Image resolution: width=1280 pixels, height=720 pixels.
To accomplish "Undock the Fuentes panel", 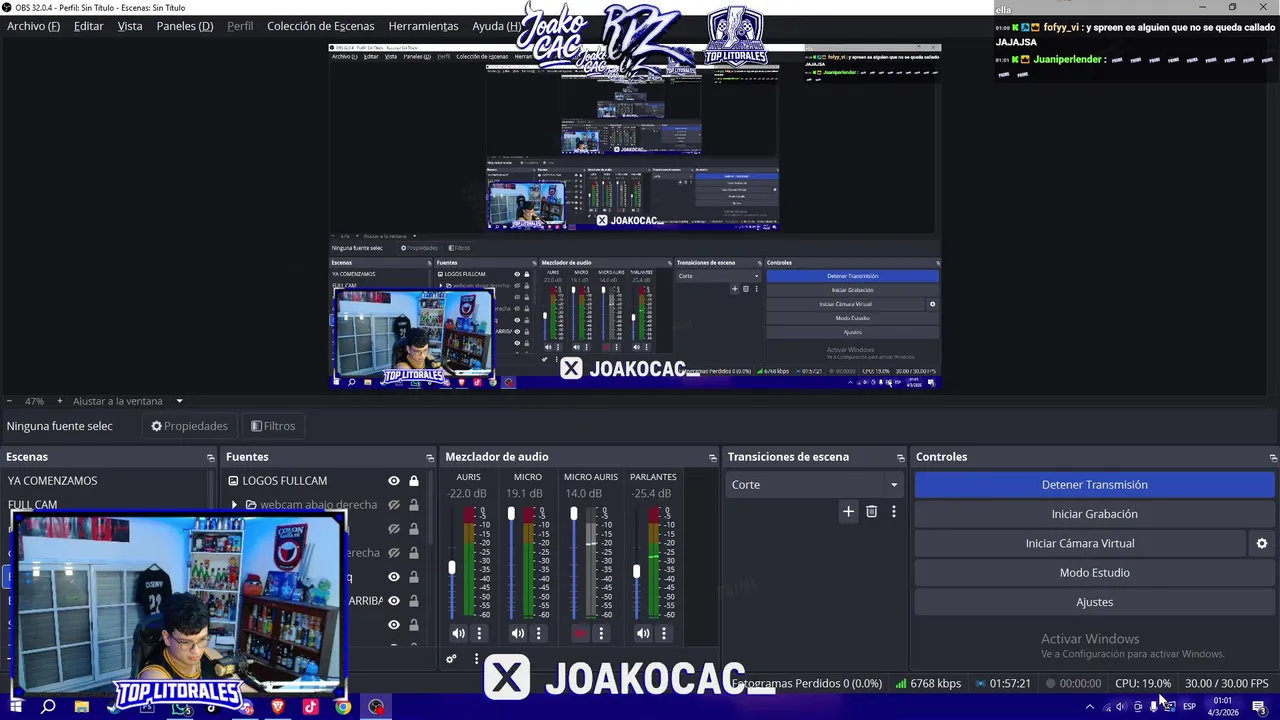I will 430,457.
